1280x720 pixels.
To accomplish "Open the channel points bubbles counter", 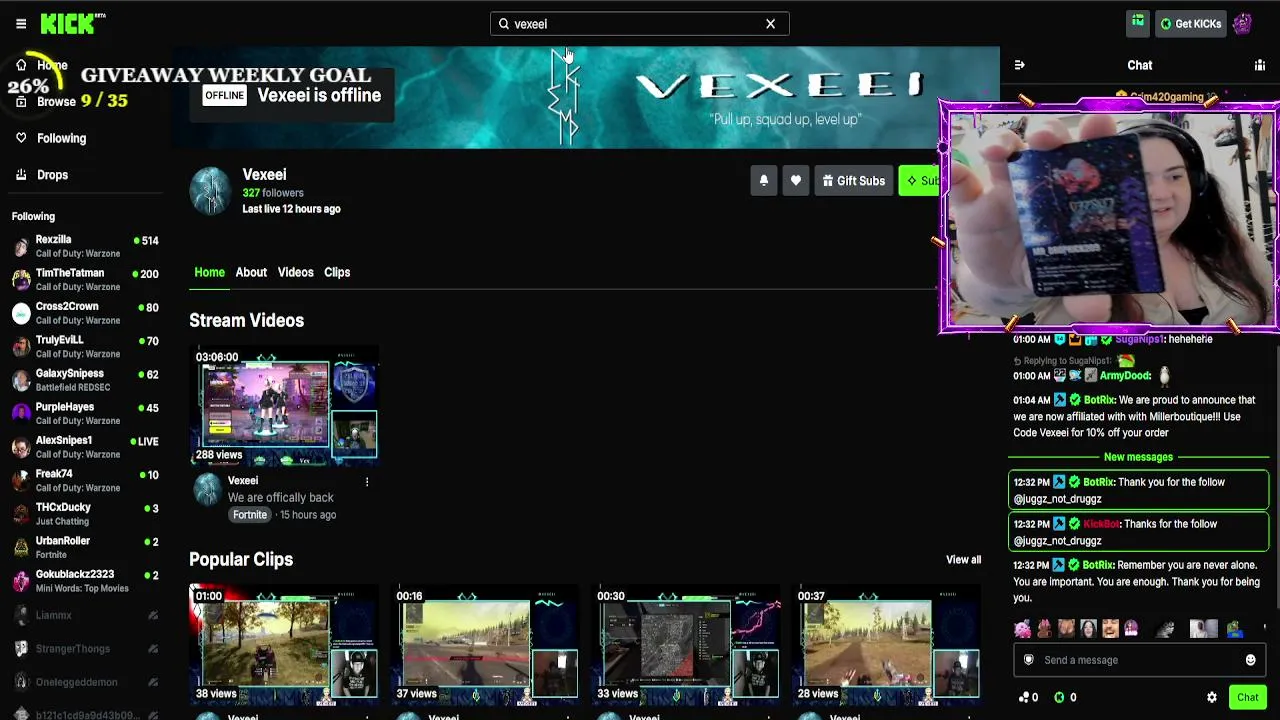I will pos(1028,697).
